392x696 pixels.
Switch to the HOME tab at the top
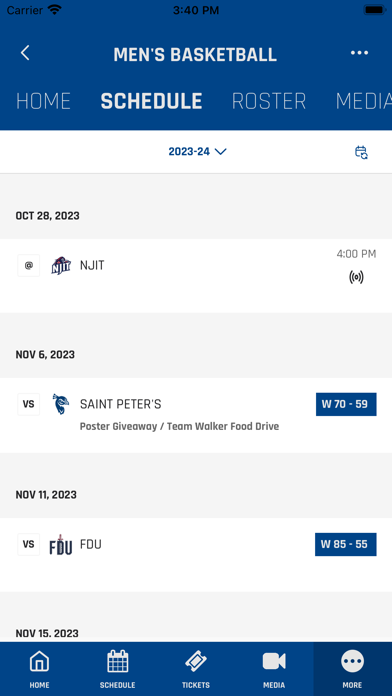[44, 102]
